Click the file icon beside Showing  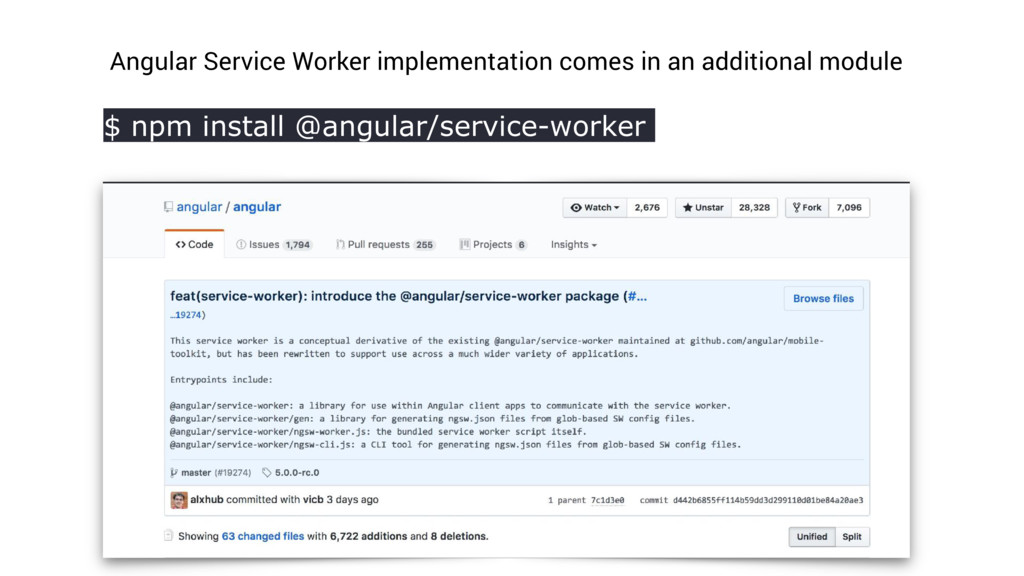(168, 536)
